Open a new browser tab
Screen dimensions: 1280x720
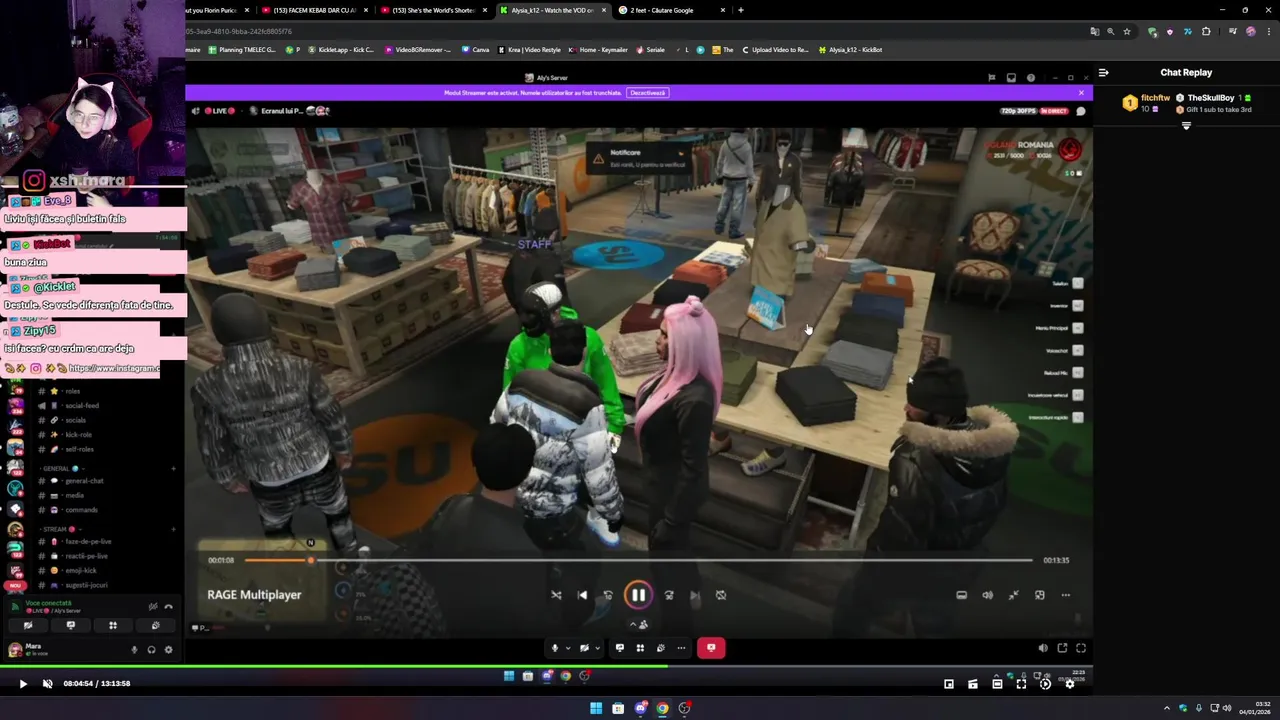click(740, 10)
